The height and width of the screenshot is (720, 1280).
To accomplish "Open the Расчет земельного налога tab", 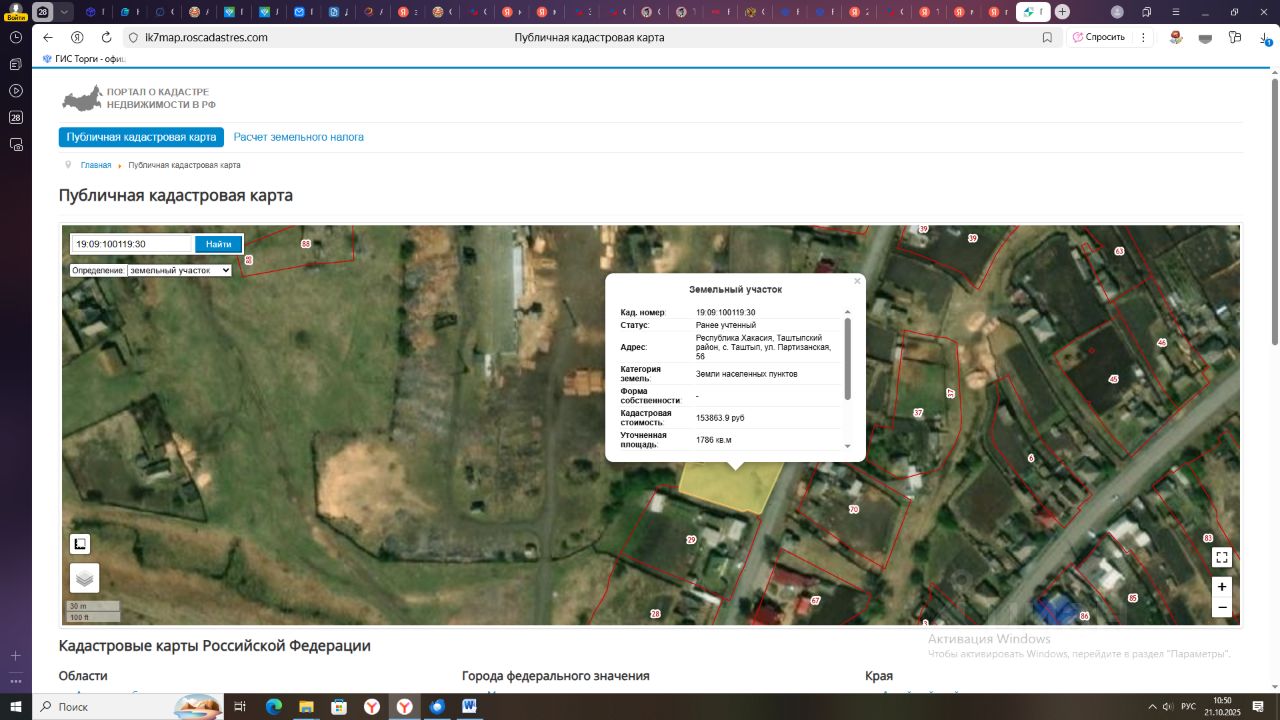I will pyautogui.click(x=299, y=137).
